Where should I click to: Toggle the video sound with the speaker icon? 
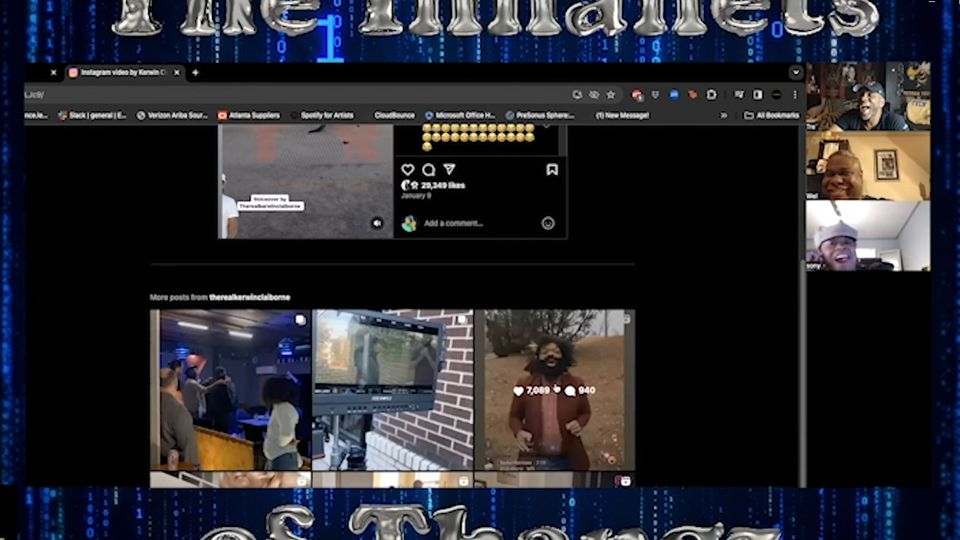point(377,223)
